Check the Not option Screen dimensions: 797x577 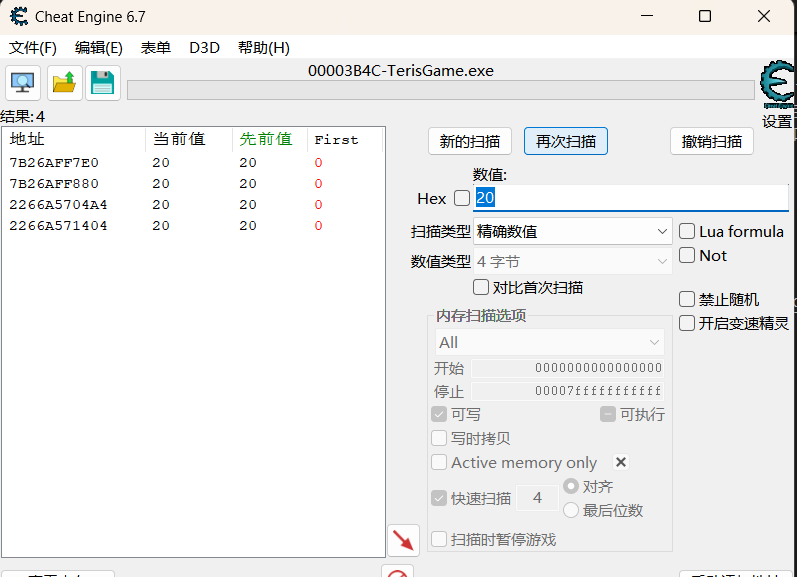tap(687, 255)
